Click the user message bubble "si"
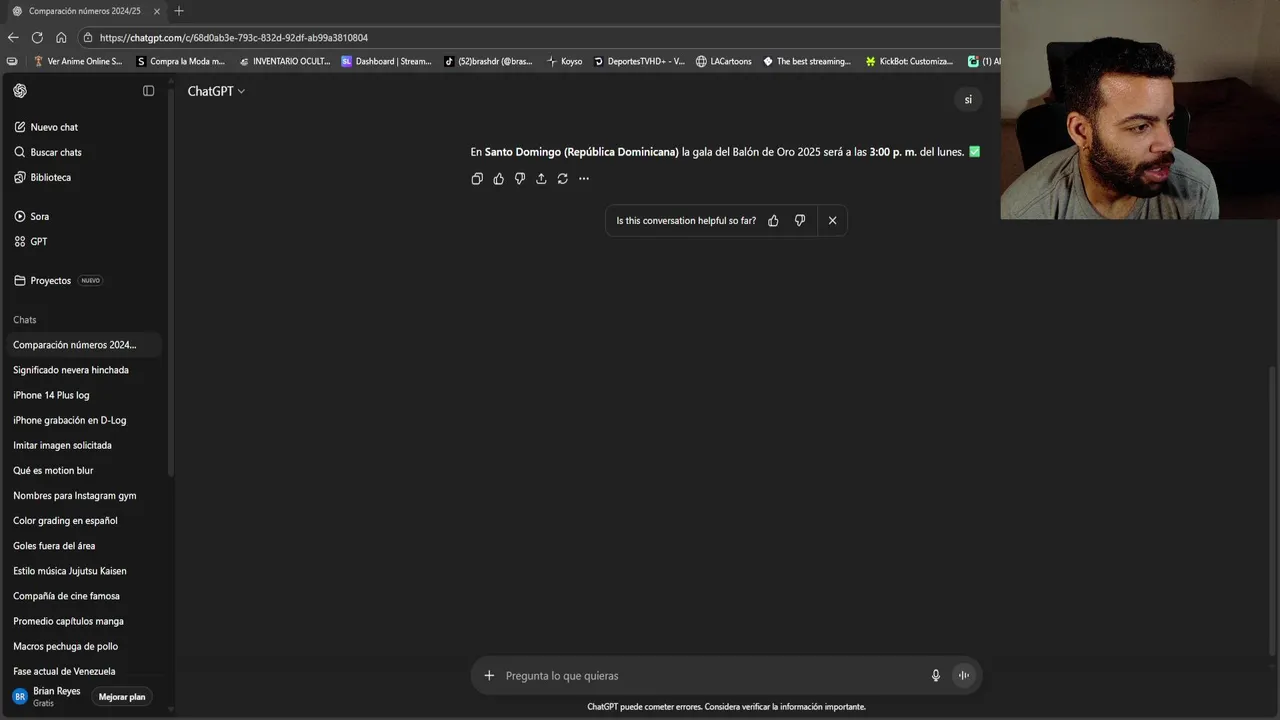The width and height of the screenshot is (1280, 720). coord(968,100)
